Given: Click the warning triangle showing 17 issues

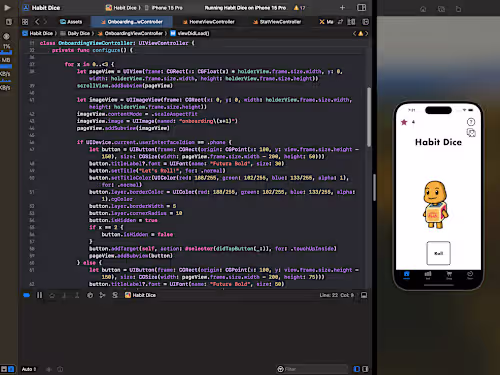Looking at the screenshot, I should 299,8.
